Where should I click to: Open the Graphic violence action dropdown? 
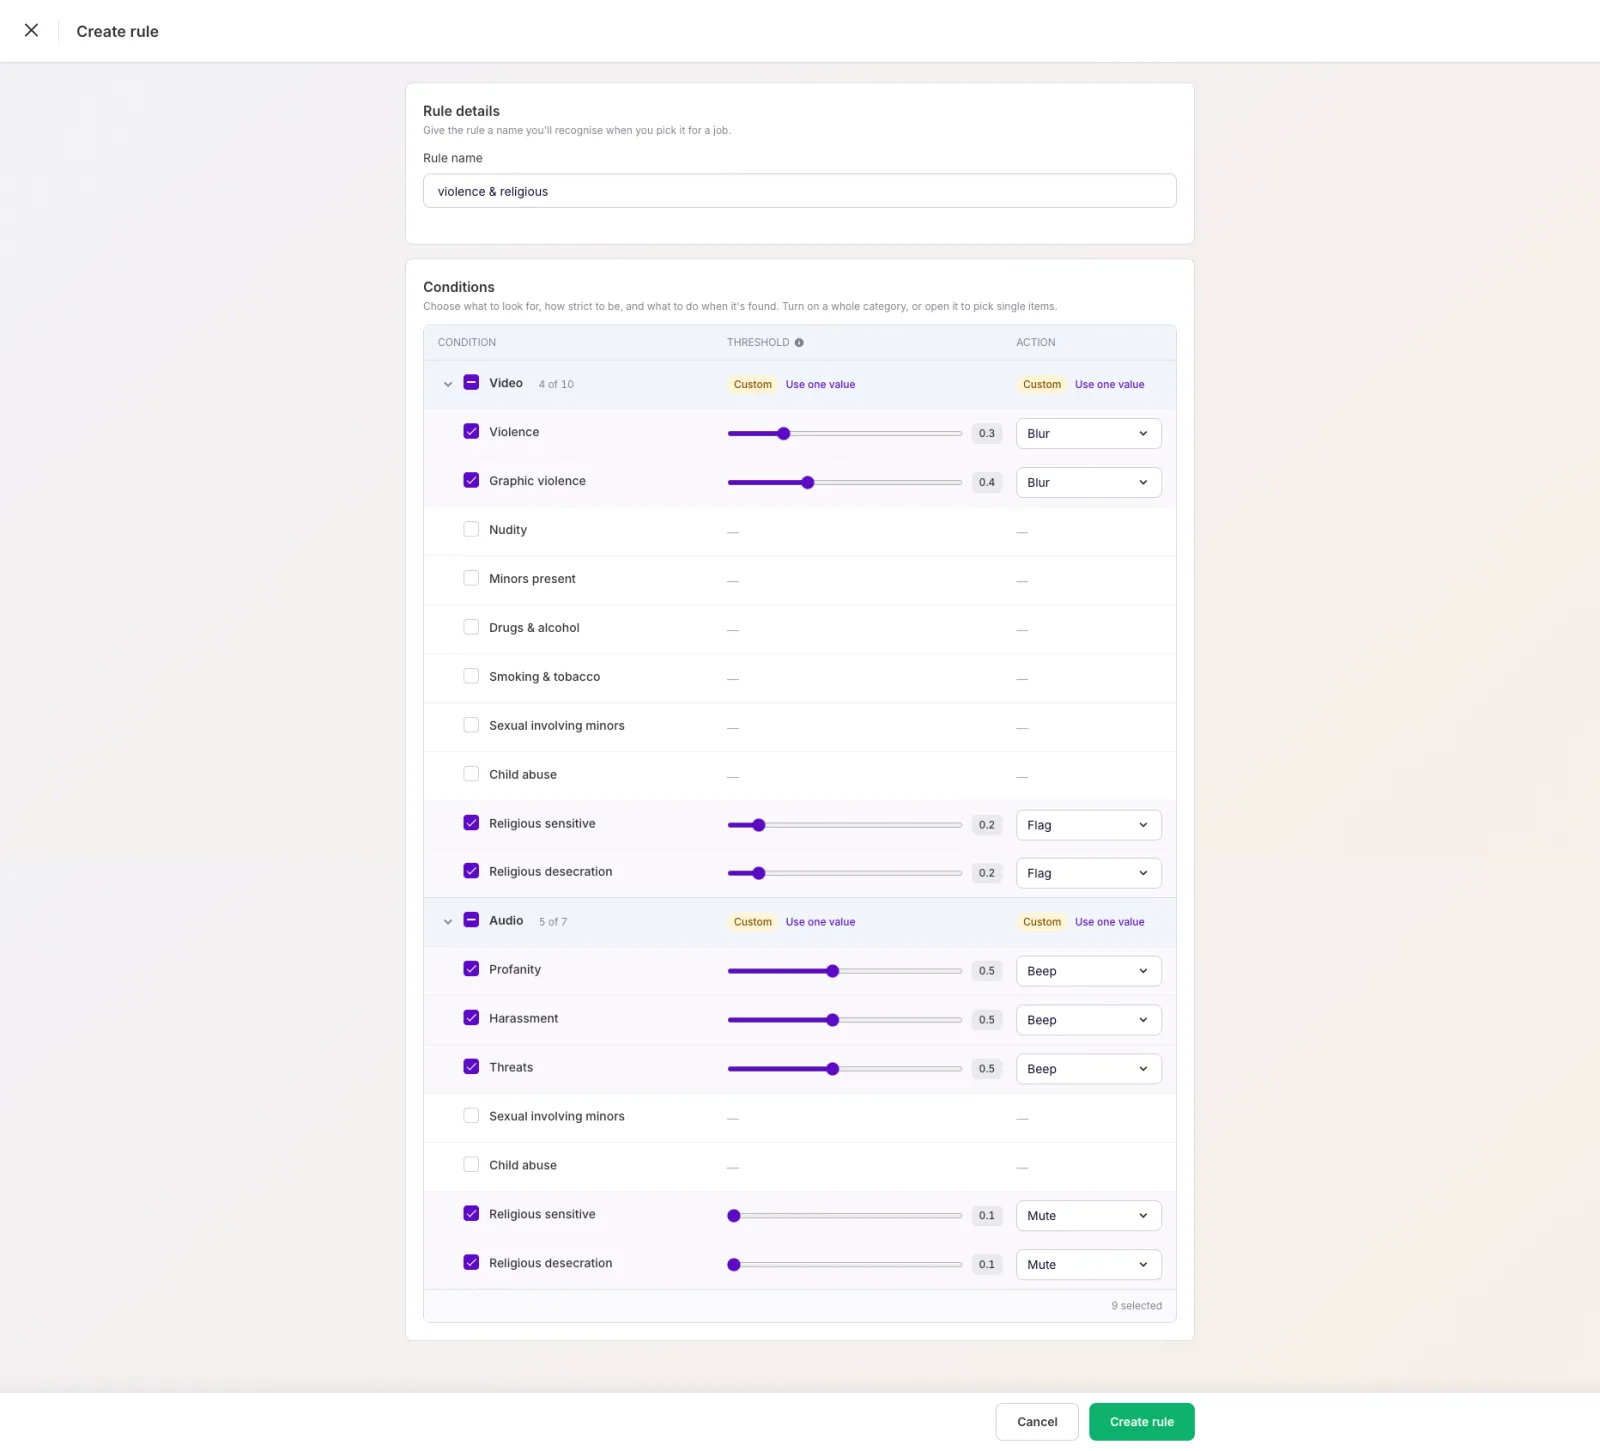click(x=1088, y=483)
